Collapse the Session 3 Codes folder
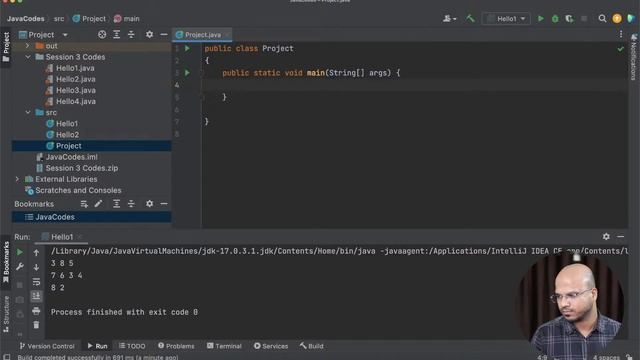Screen dimensions: 640x360 pyautogui.click(x=27, y=57)
